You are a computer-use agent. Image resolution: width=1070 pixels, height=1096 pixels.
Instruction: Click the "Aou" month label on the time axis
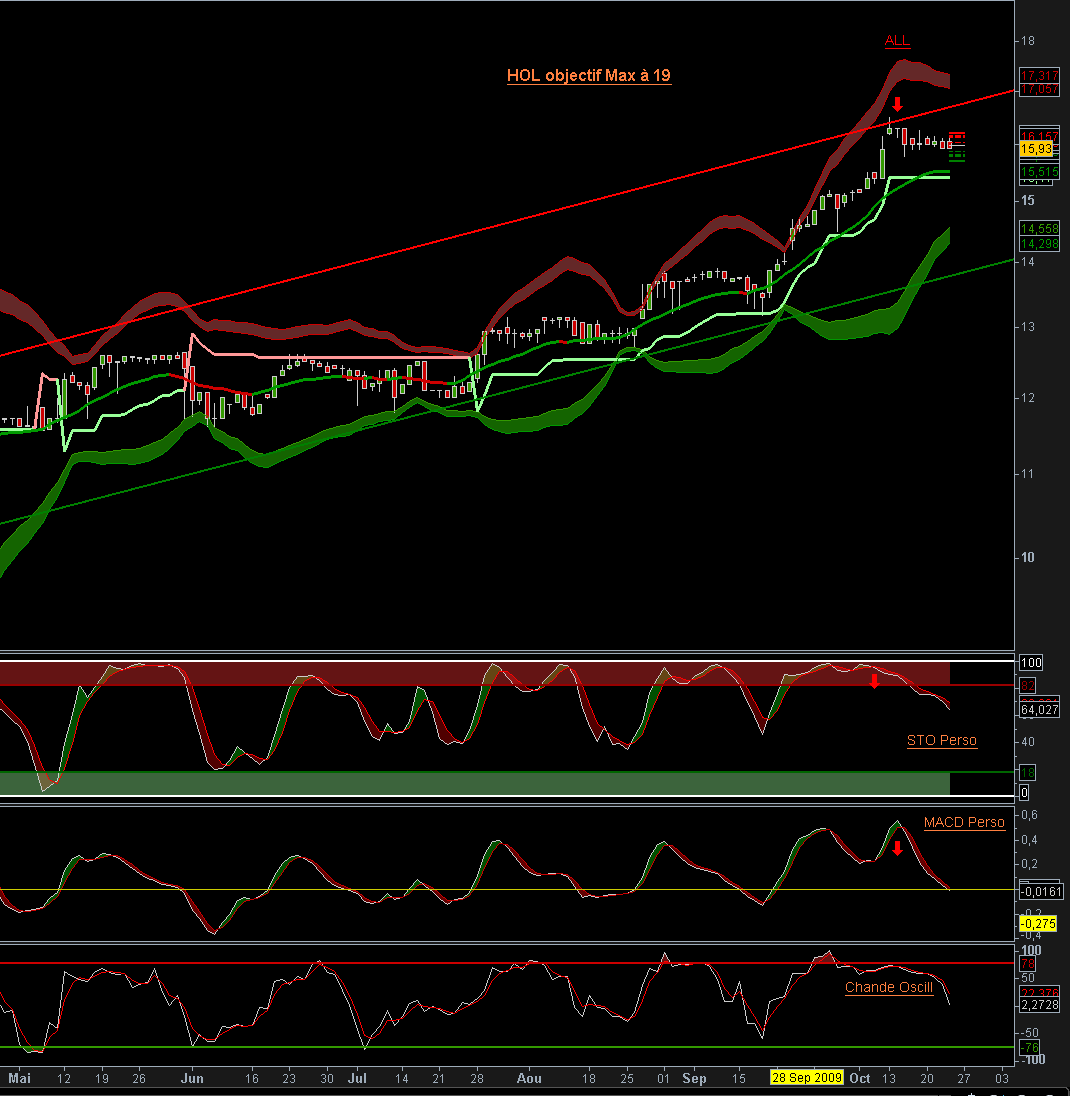pos(529,1079)
